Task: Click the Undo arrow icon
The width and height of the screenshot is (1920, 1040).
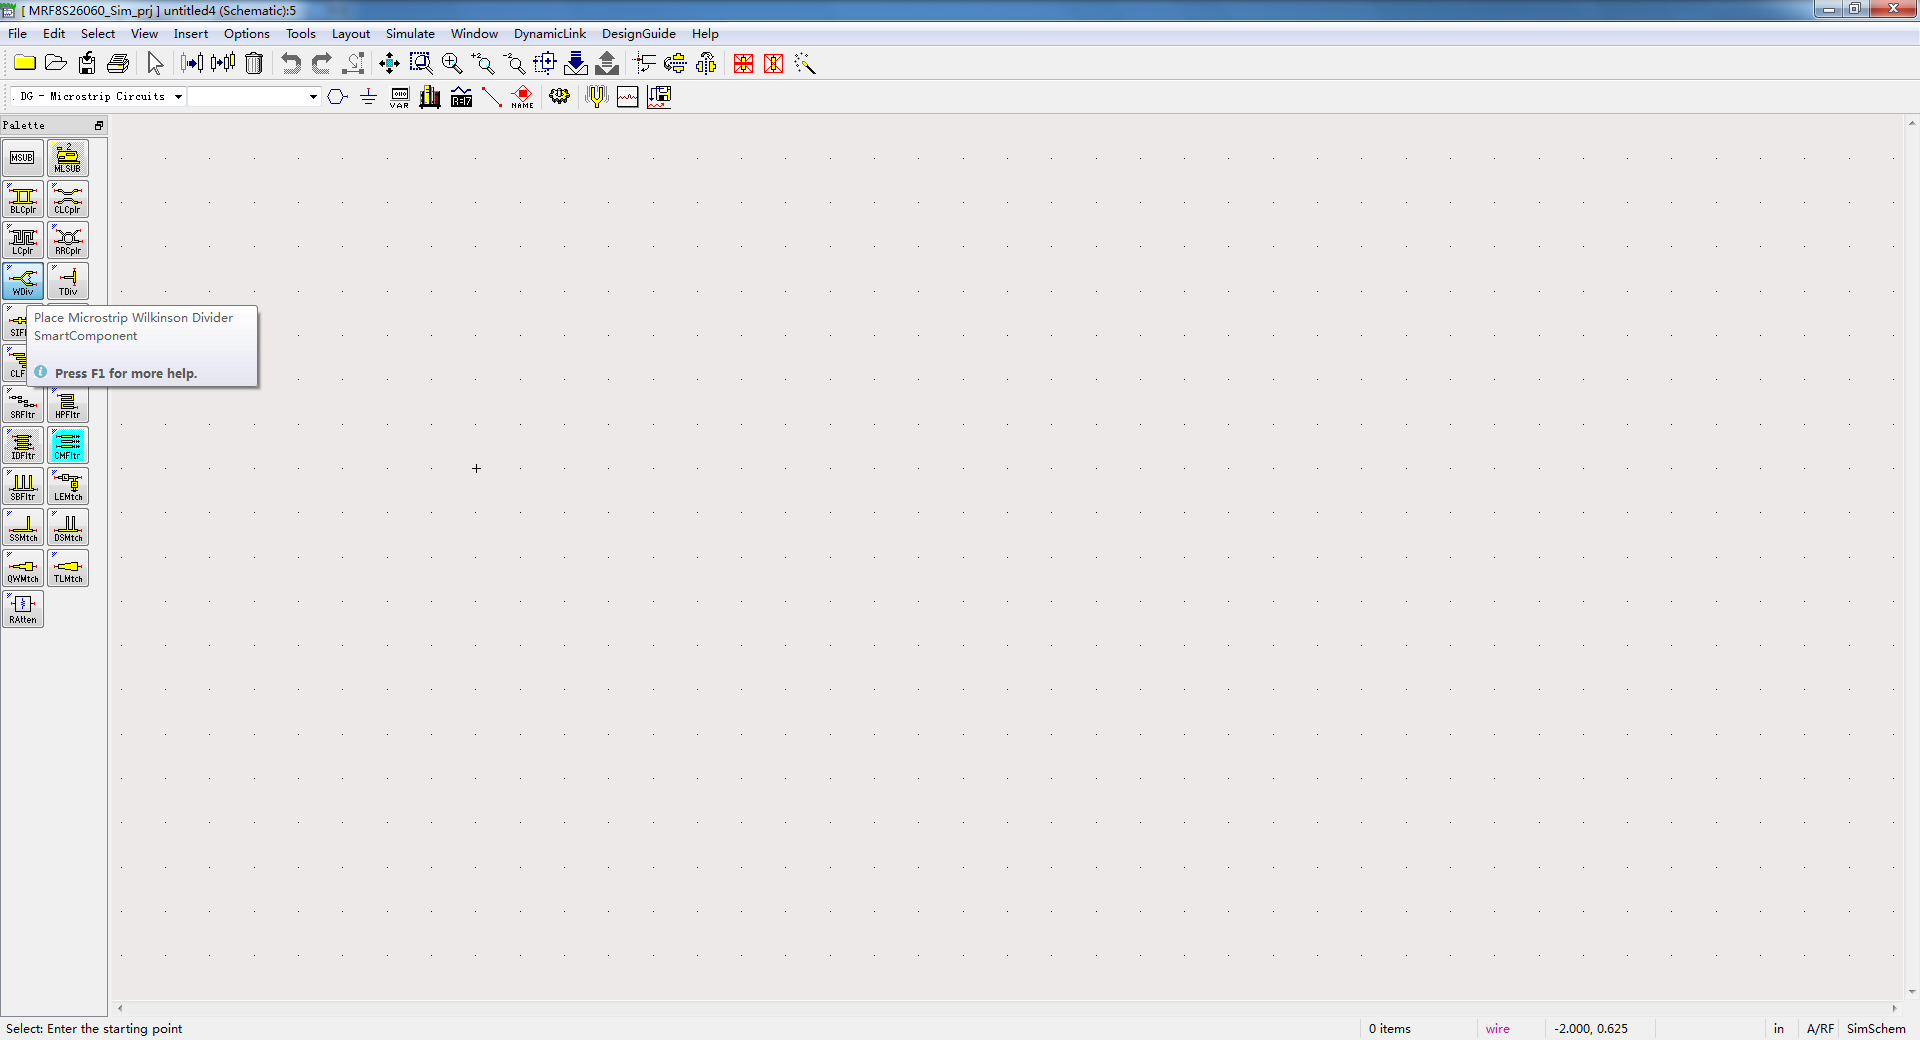Action: click(x=291, y=64)
